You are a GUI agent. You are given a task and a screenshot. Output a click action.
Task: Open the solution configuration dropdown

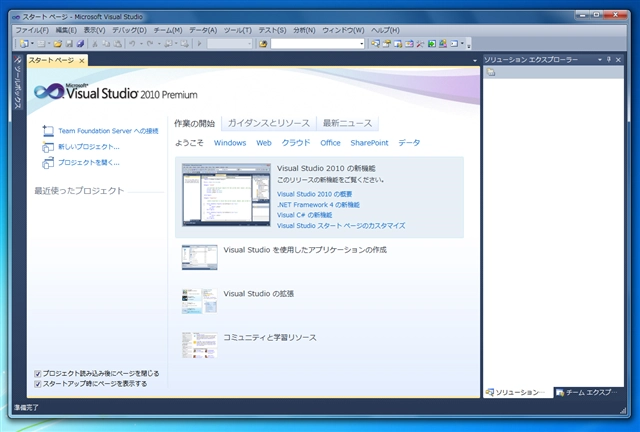click(249, 44)
